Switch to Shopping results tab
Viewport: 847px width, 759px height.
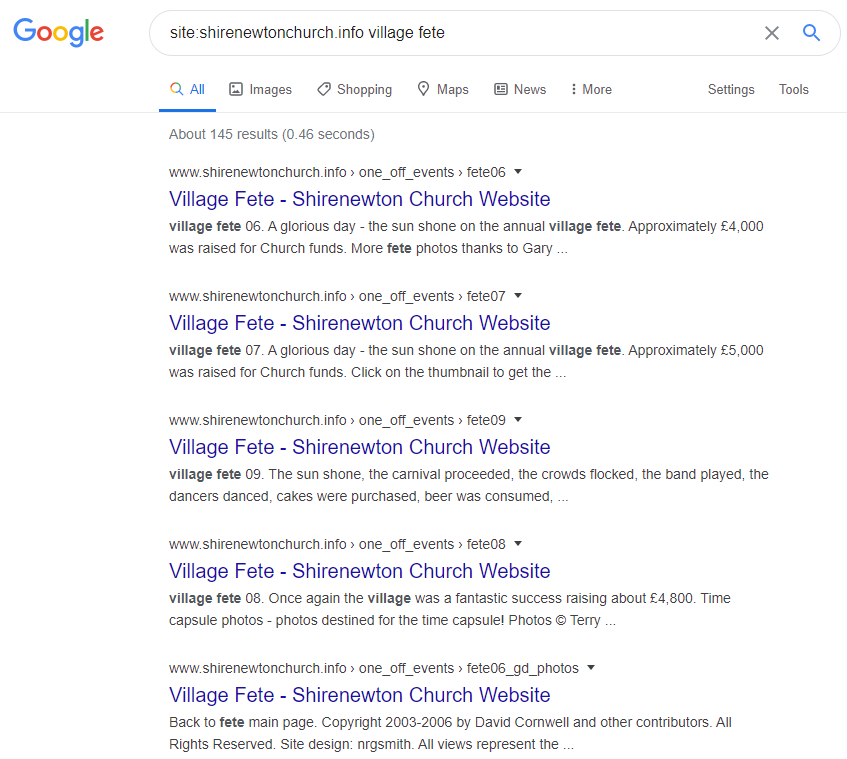point(354,90)
